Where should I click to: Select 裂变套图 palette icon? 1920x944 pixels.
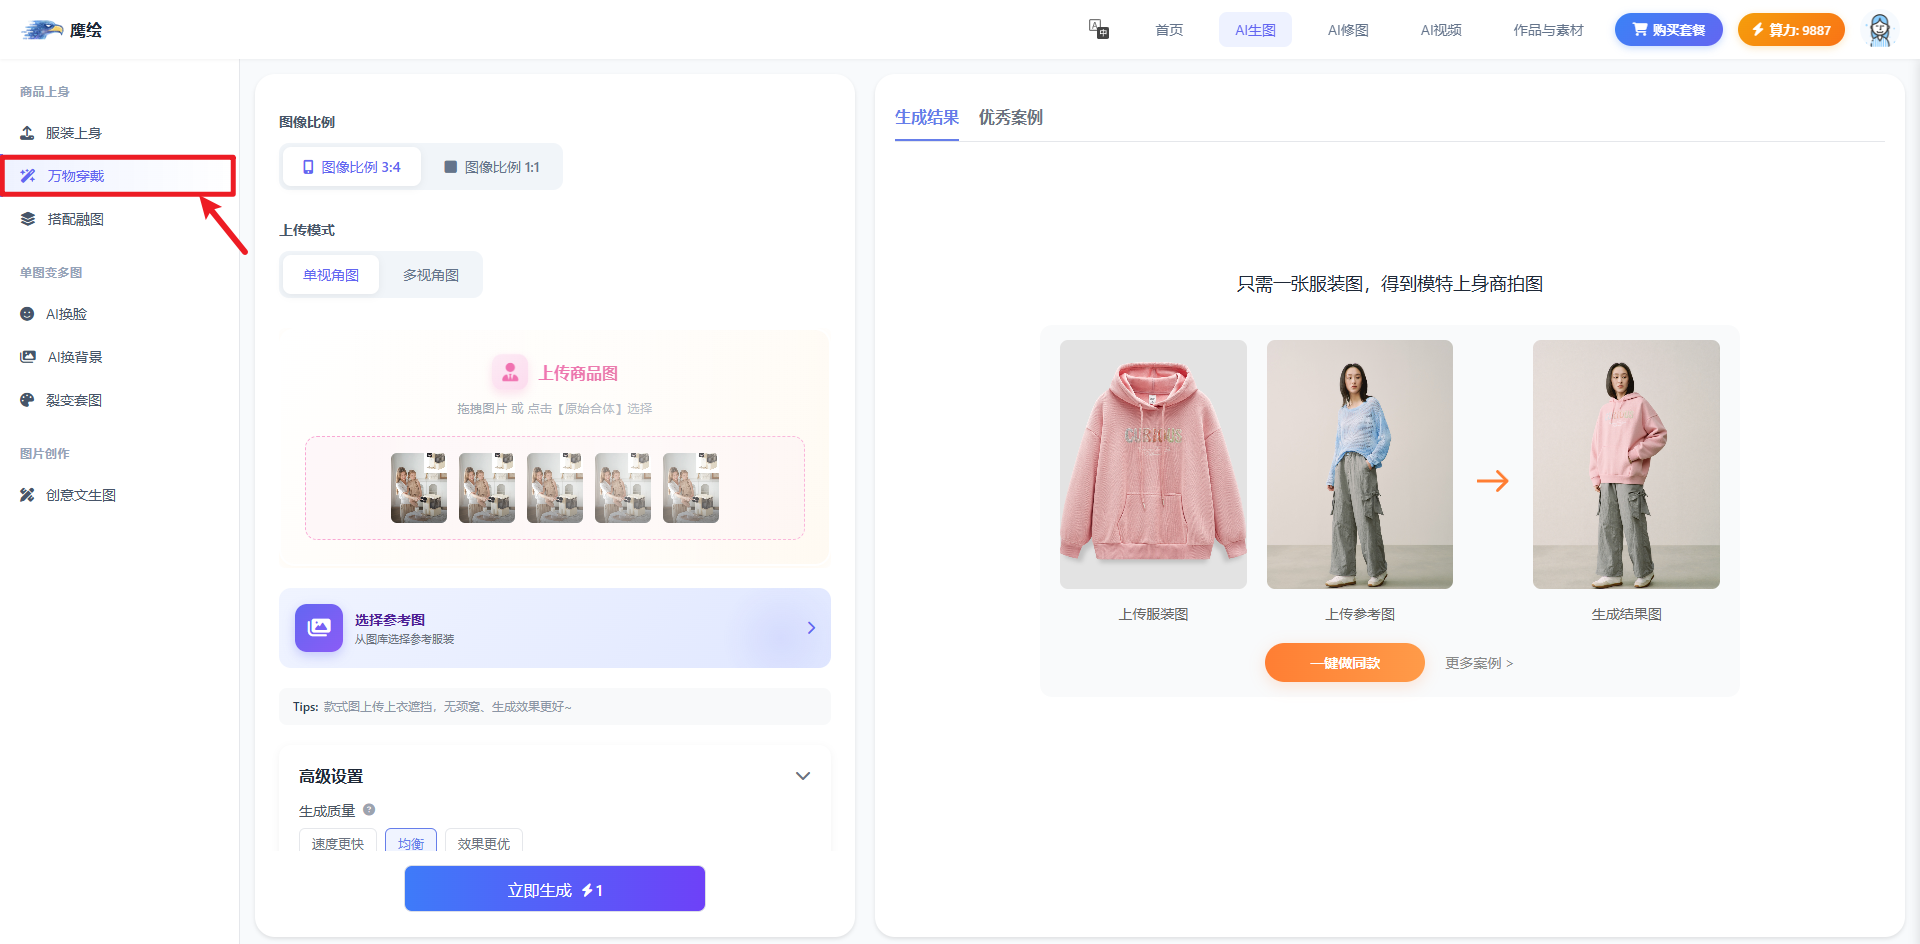point(28,400)
